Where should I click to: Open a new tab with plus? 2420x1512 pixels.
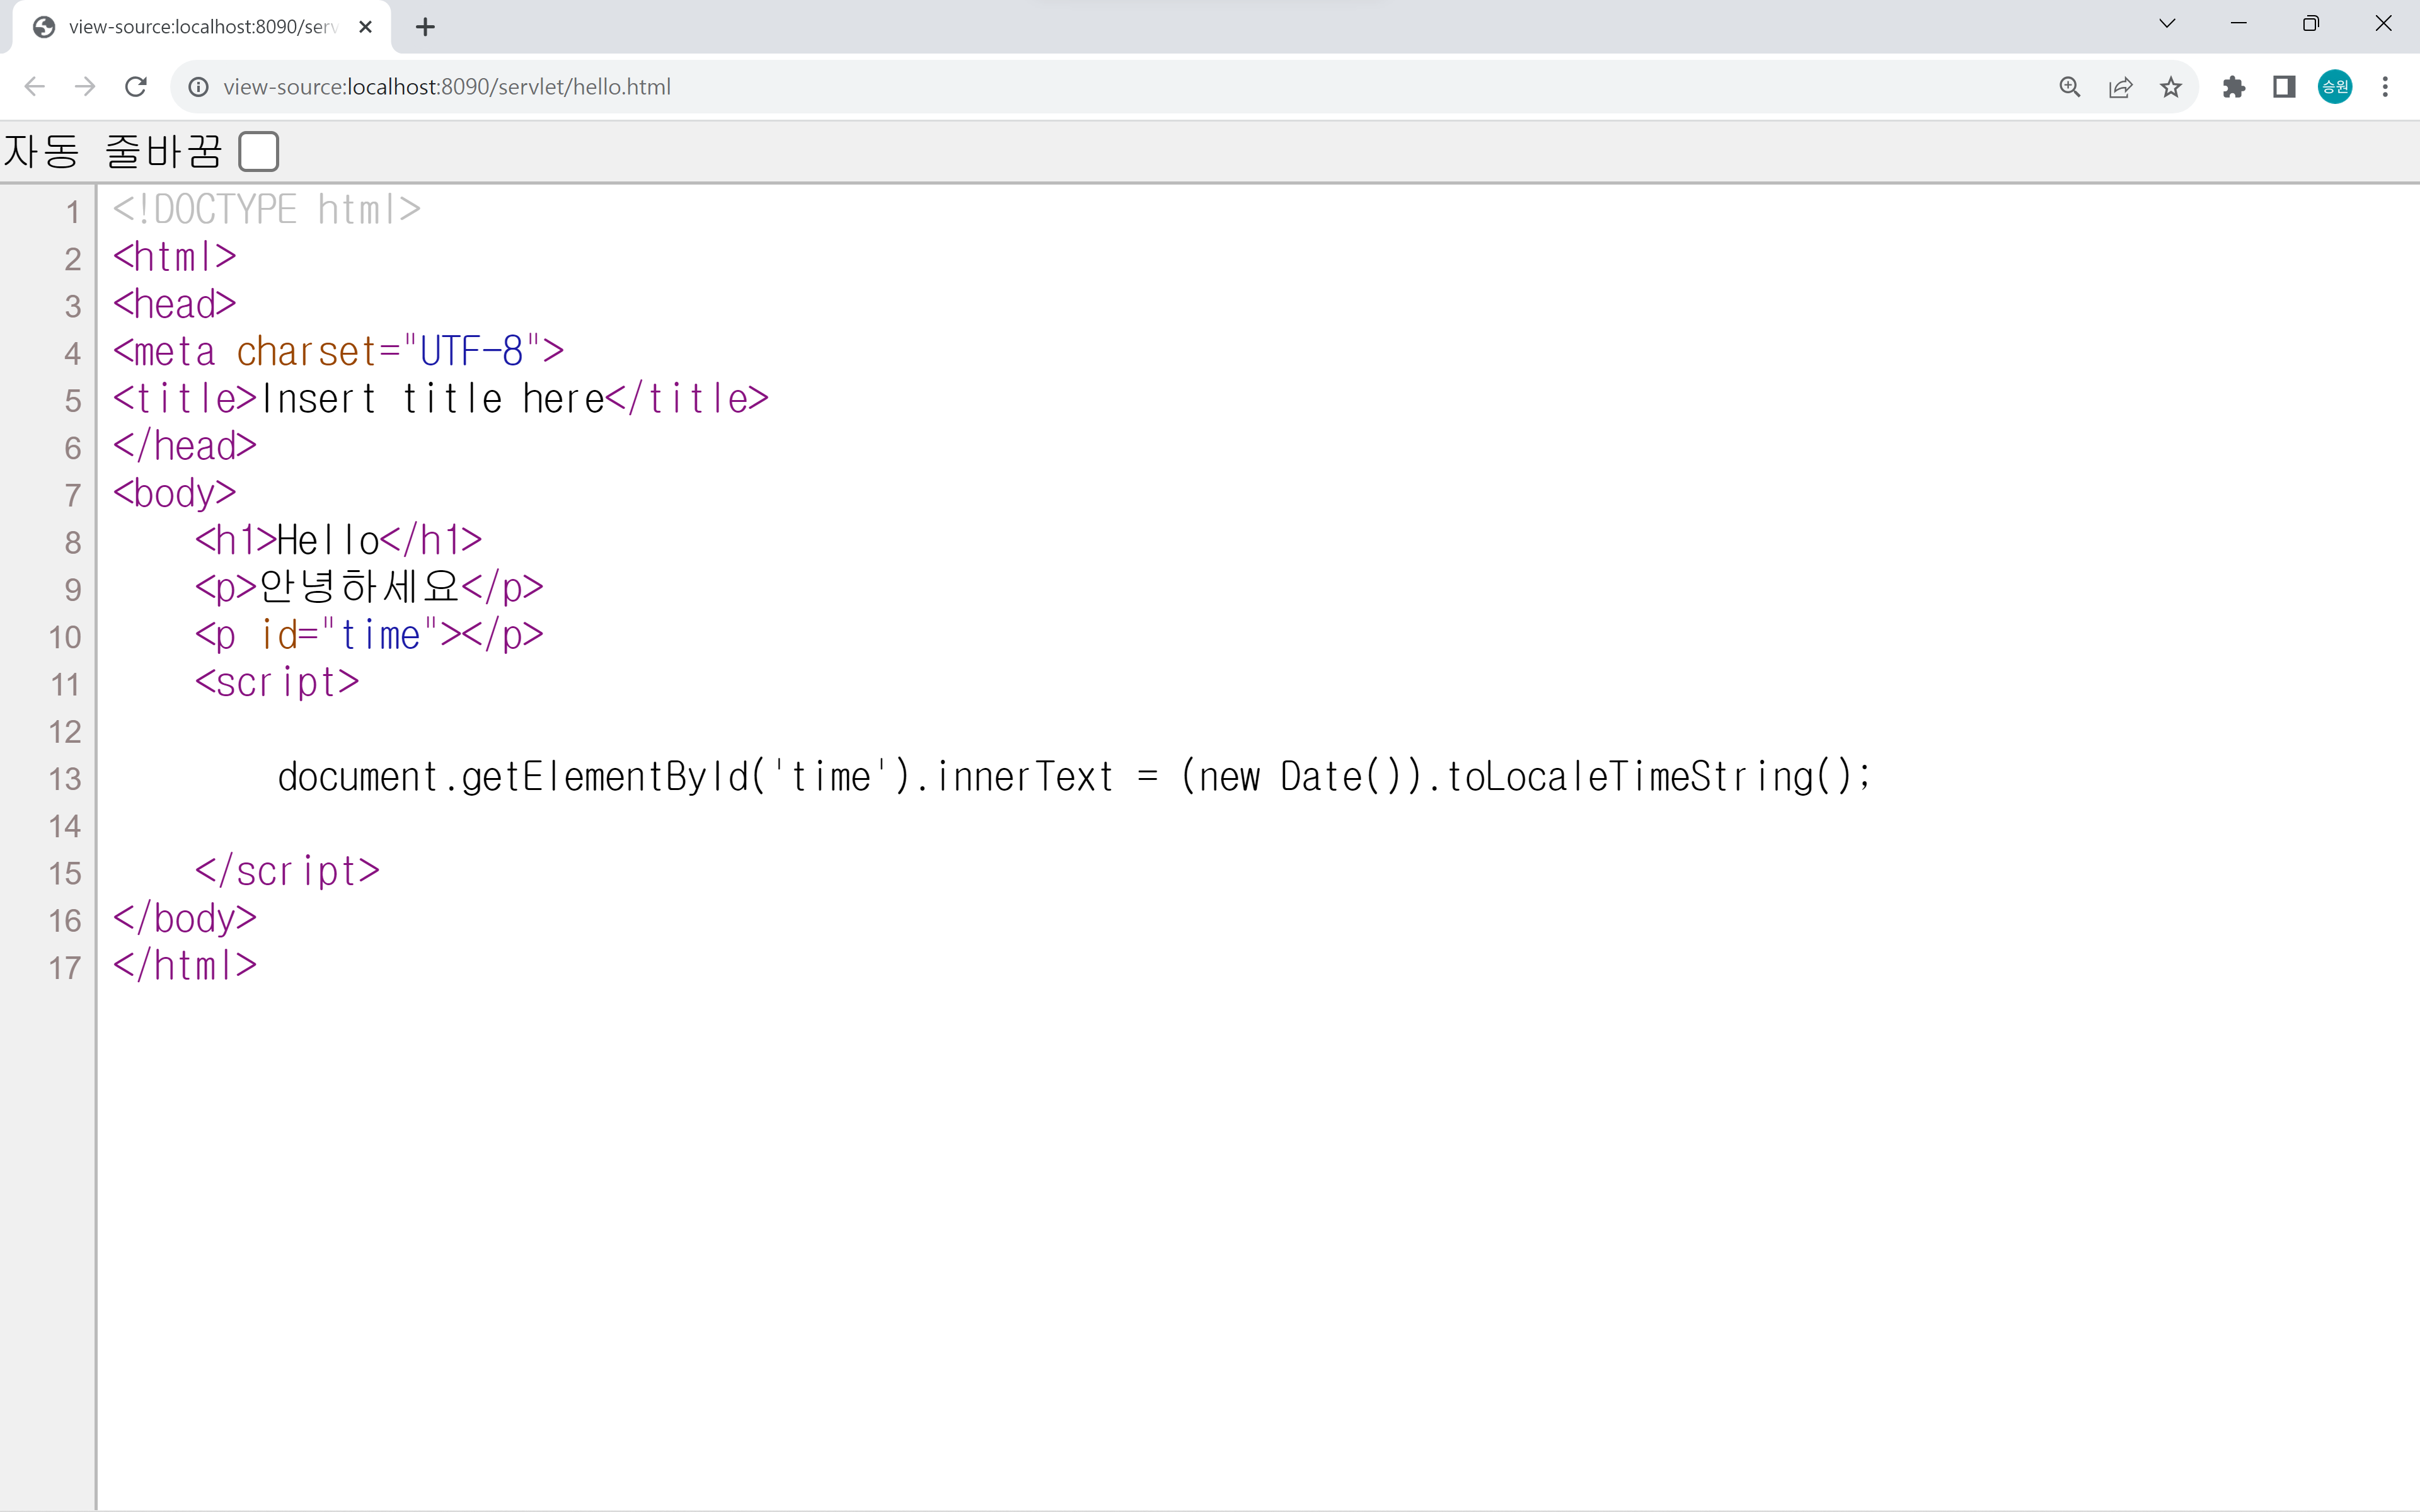(425, 27)
